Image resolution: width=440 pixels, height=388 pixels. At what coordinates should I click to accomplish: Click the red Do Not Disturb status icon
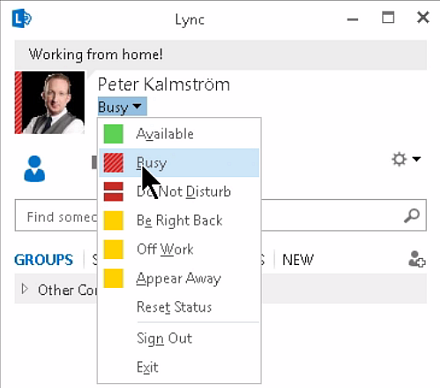113,192
